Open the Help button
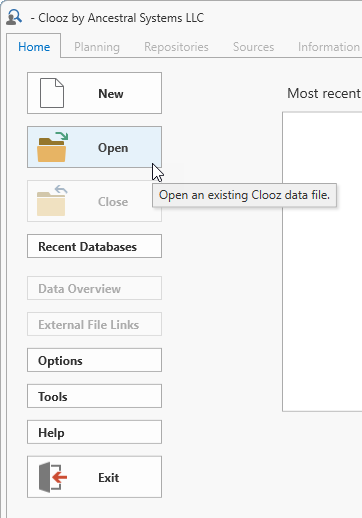This screenshot has height=518, width=362. click(x=94, y=432)
